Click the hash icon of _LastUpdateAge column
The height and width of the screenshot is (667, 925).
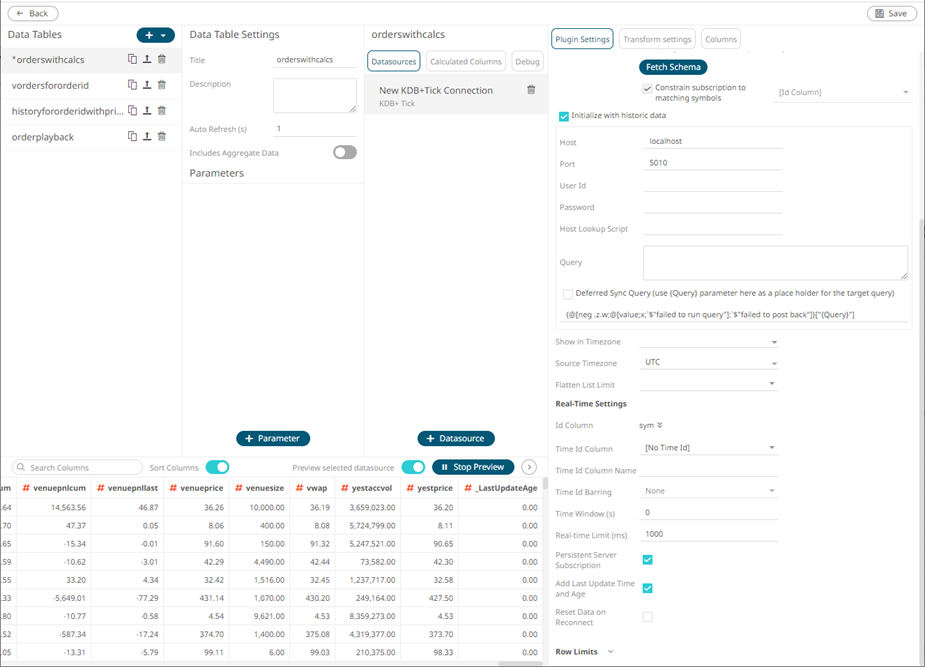tap(468, 488)
